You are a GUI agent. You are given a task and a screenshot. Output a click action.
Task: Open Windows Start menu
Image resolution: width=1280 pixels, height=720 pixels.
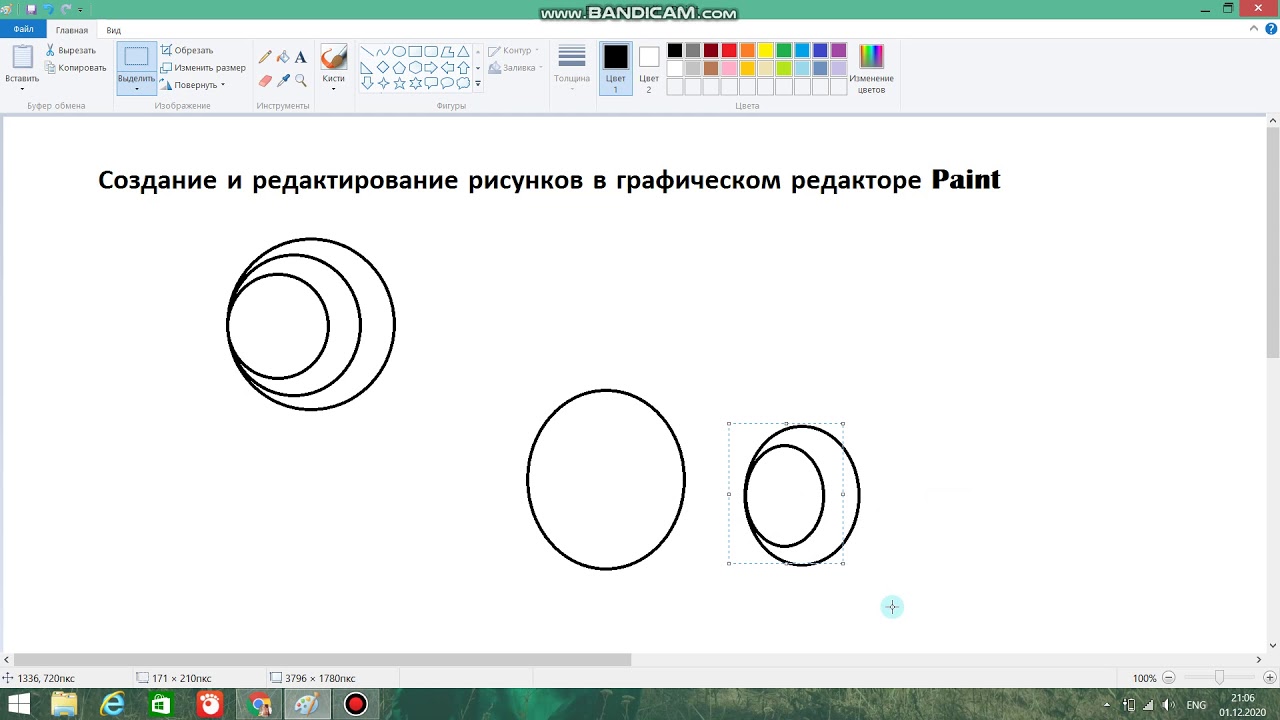19,705
